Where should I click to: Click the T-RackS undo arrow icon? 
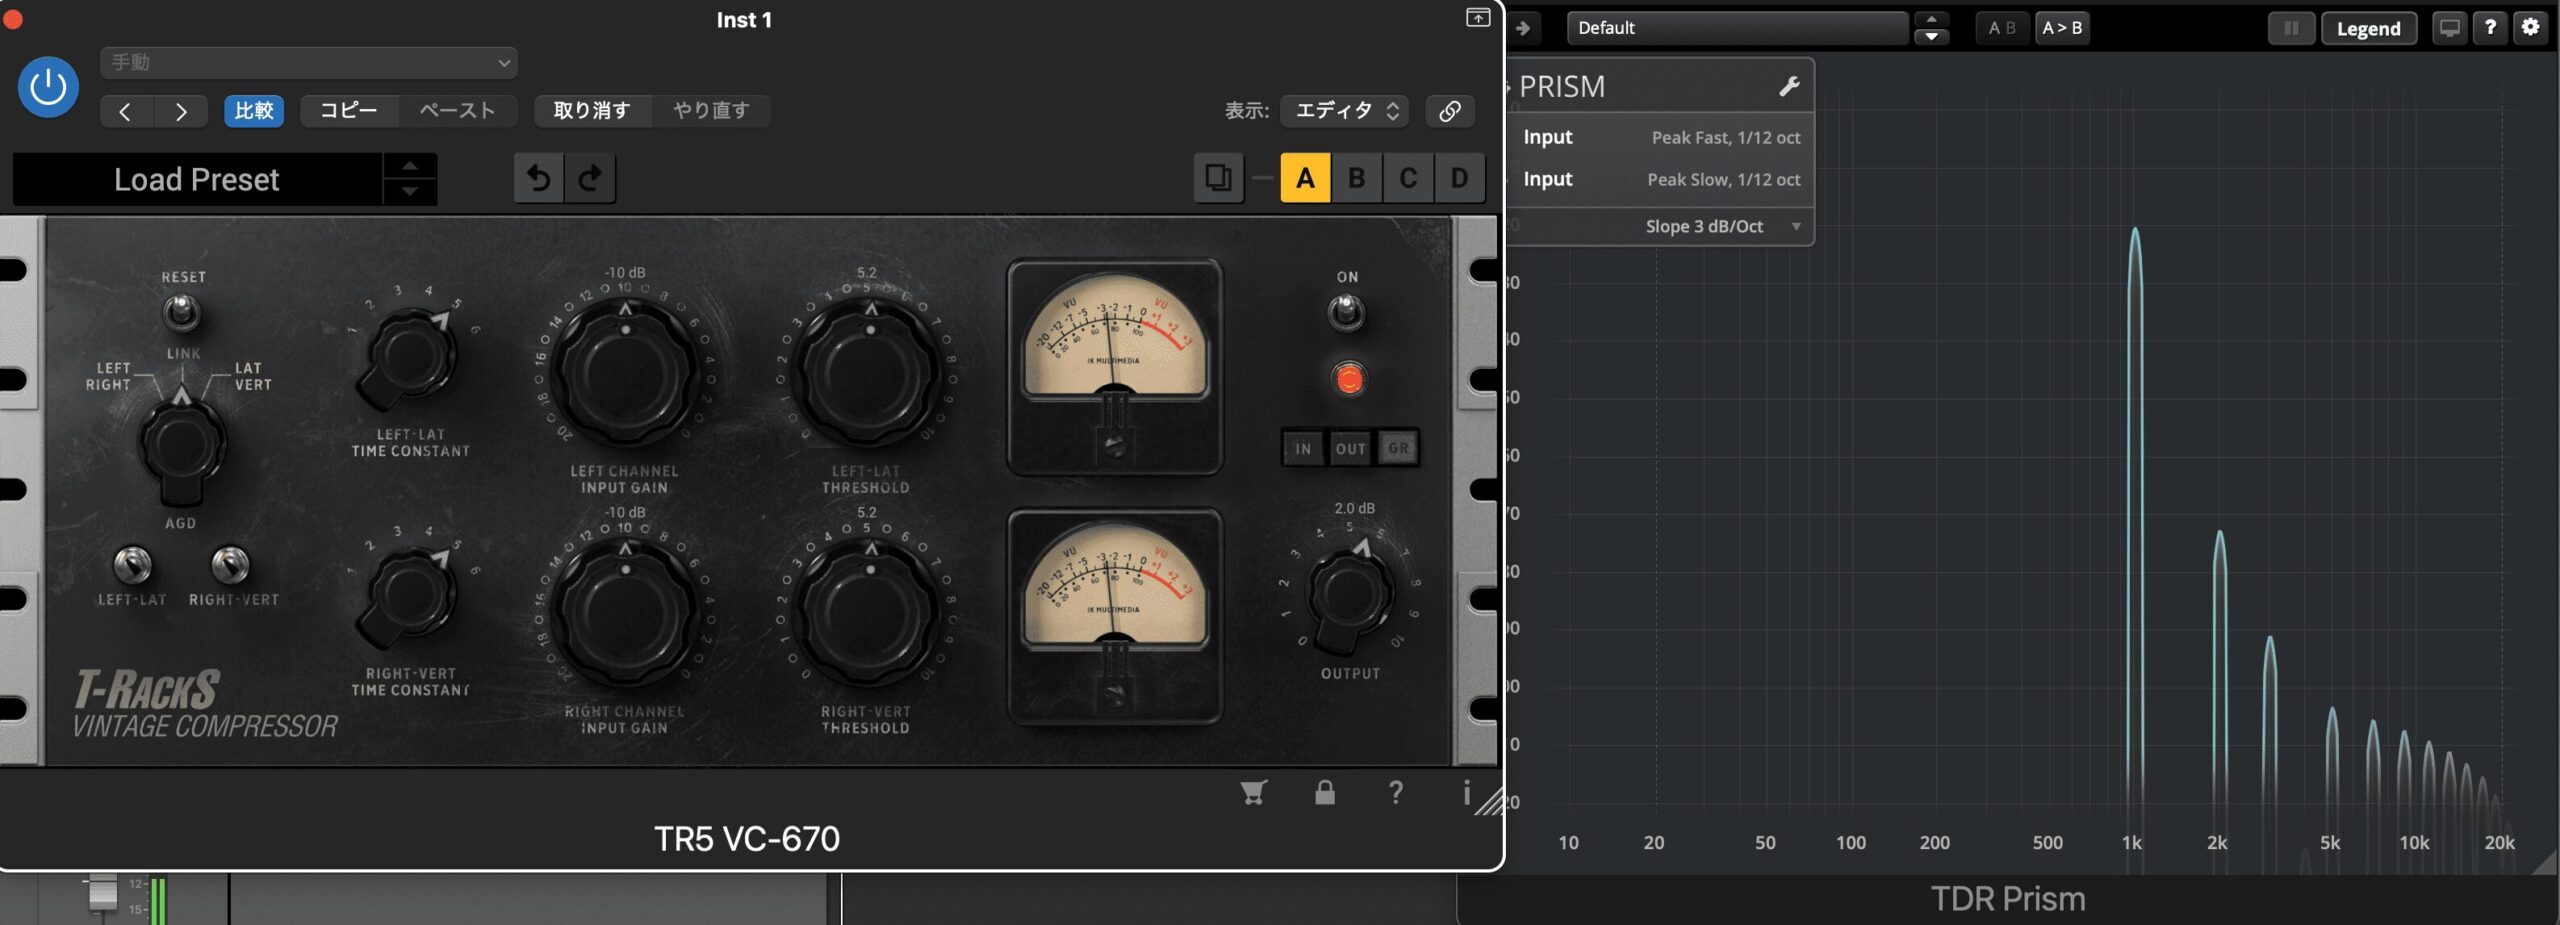click(x=539, y=179)
